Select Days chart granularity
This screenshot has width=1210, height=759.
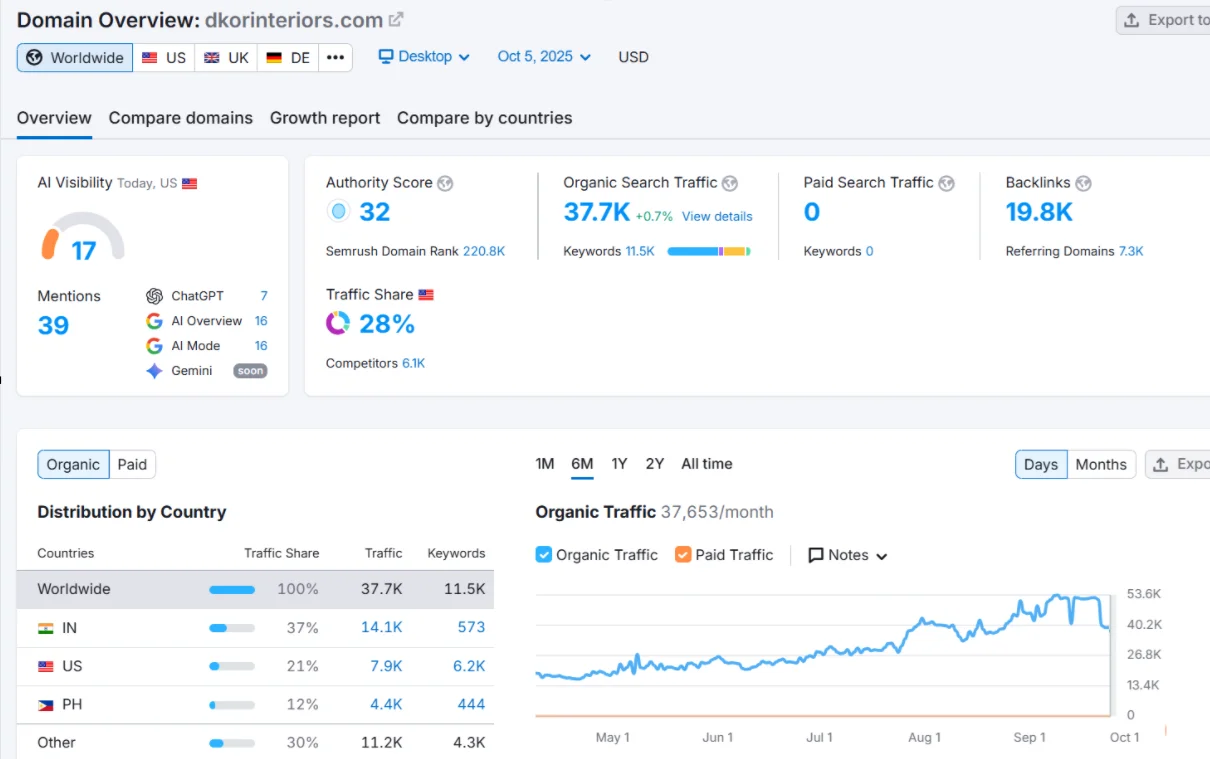1041,464
